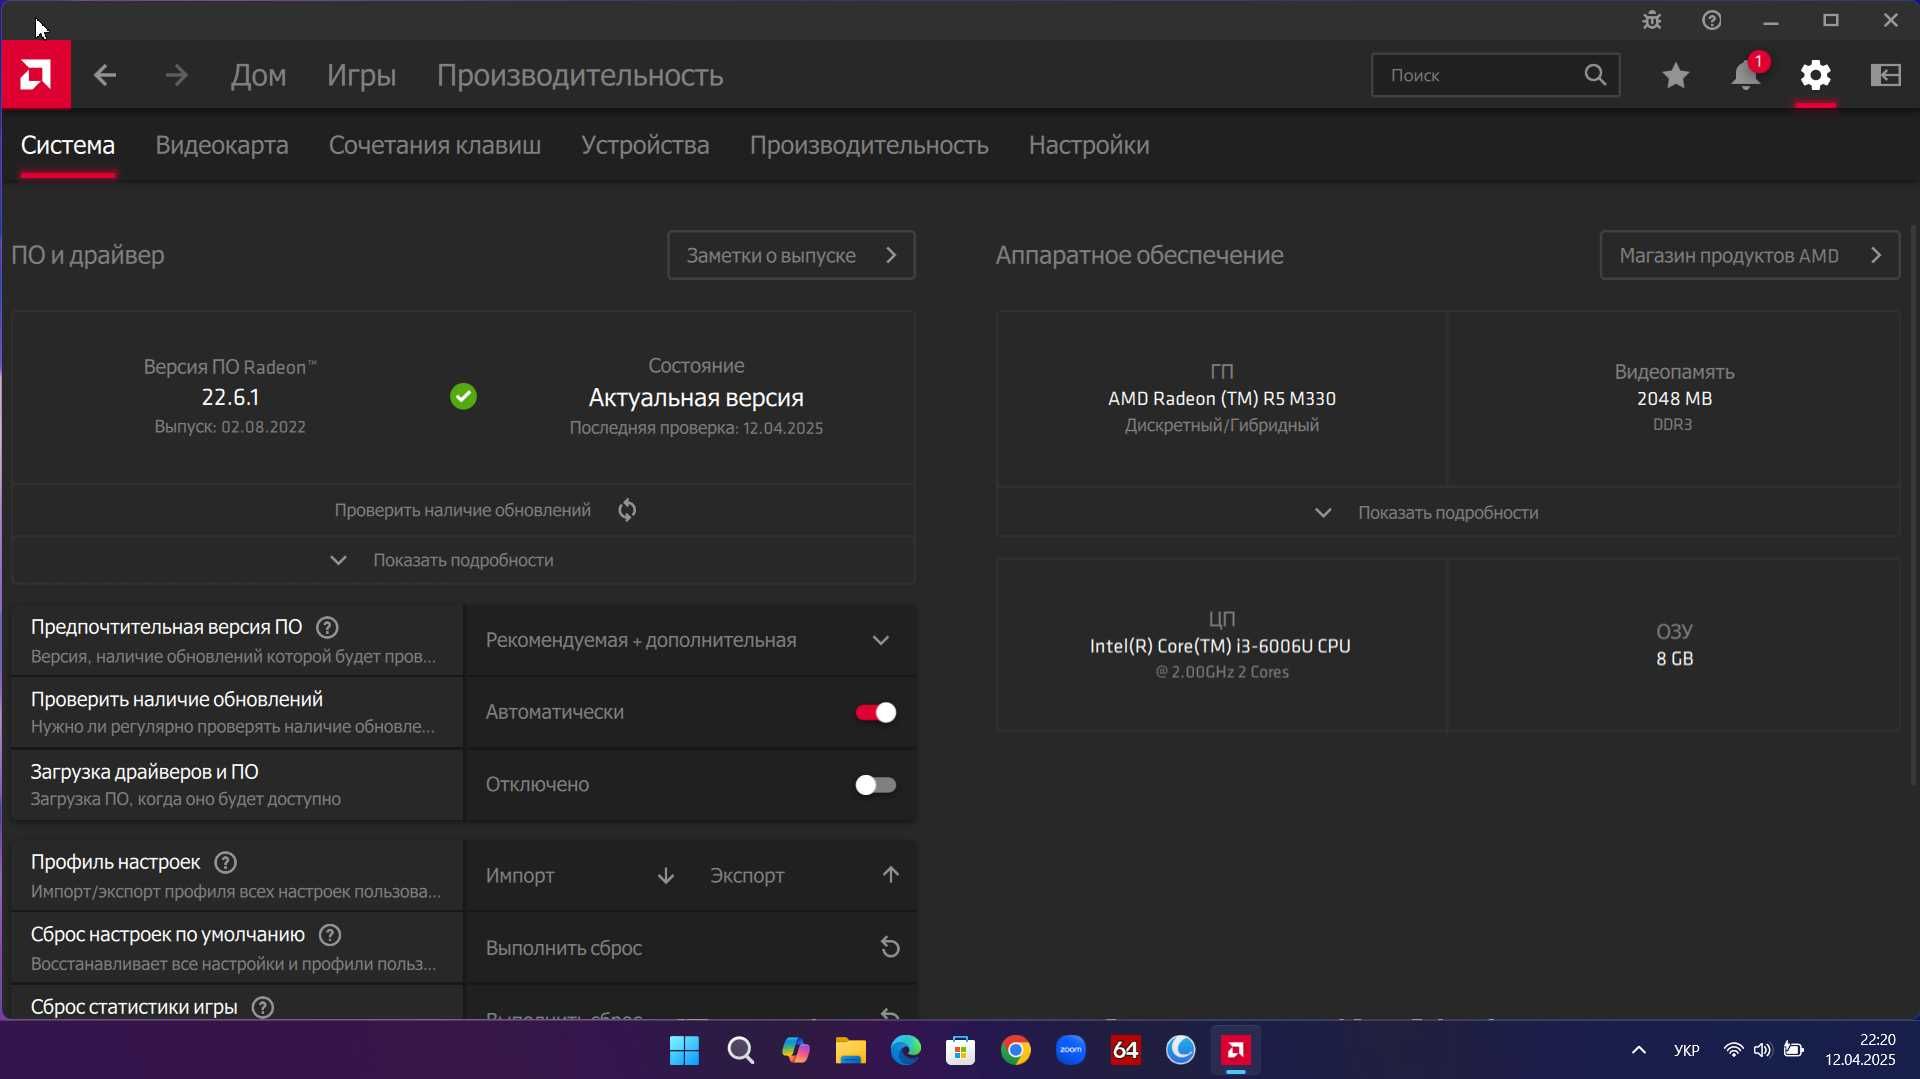Click the bug report icon
Image resolution: width=1920 pixels, height=1079 pixels.
tap(1652, 20)
